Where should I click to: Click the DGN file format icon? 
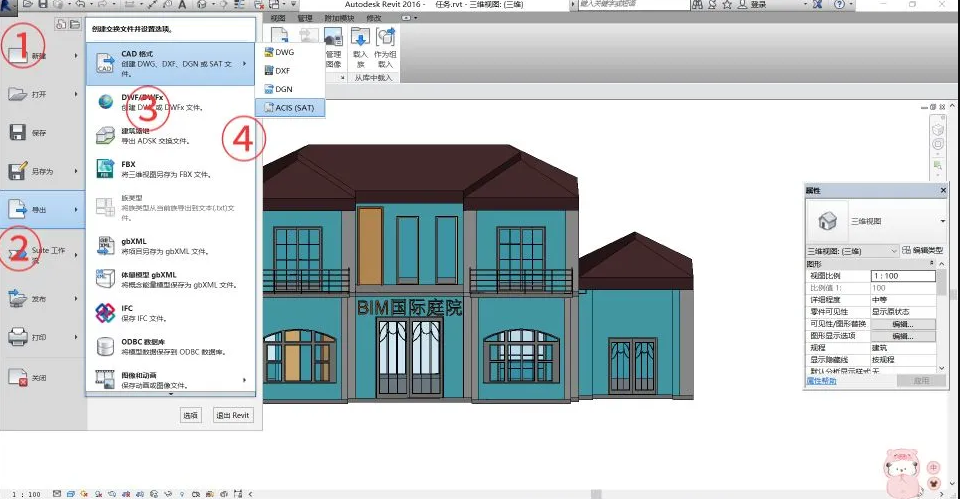pyautogui.click(x=268, y=89)
